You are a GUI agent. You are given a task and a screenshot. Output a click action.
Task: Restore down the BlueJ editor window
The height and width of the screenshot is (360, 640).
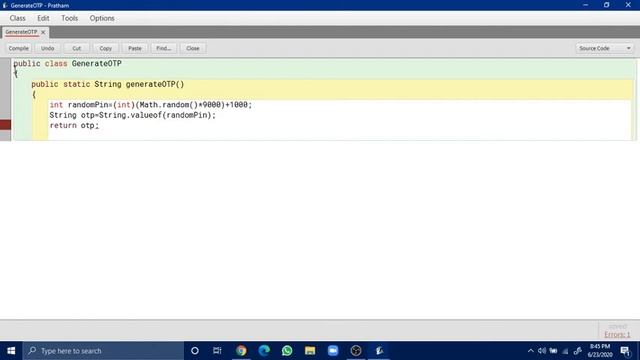pos(607,5)
